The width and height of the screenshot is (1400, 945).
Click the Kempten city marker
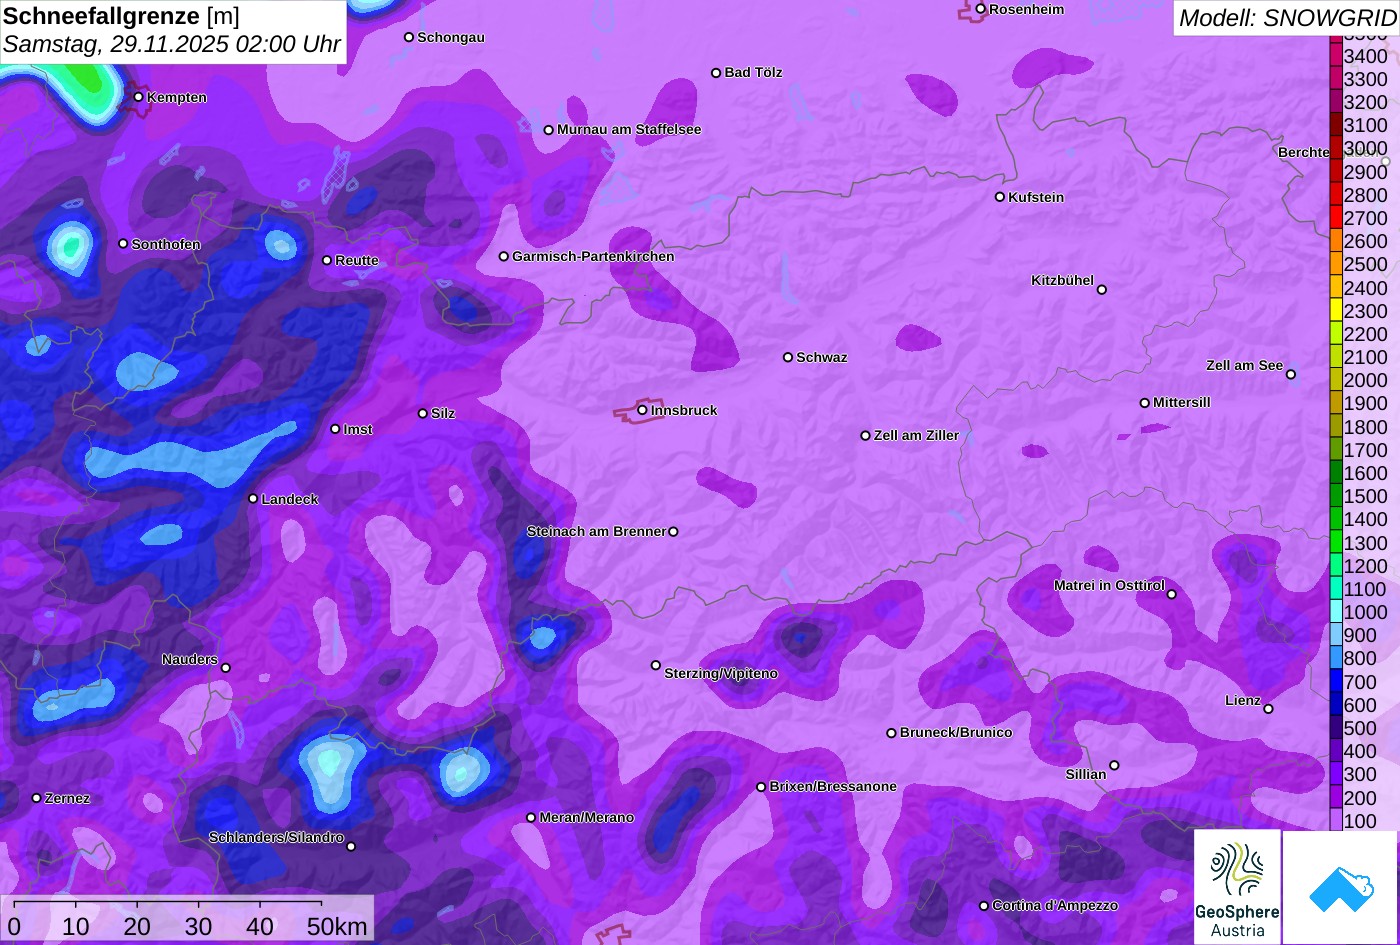click(x=138, y=97)
